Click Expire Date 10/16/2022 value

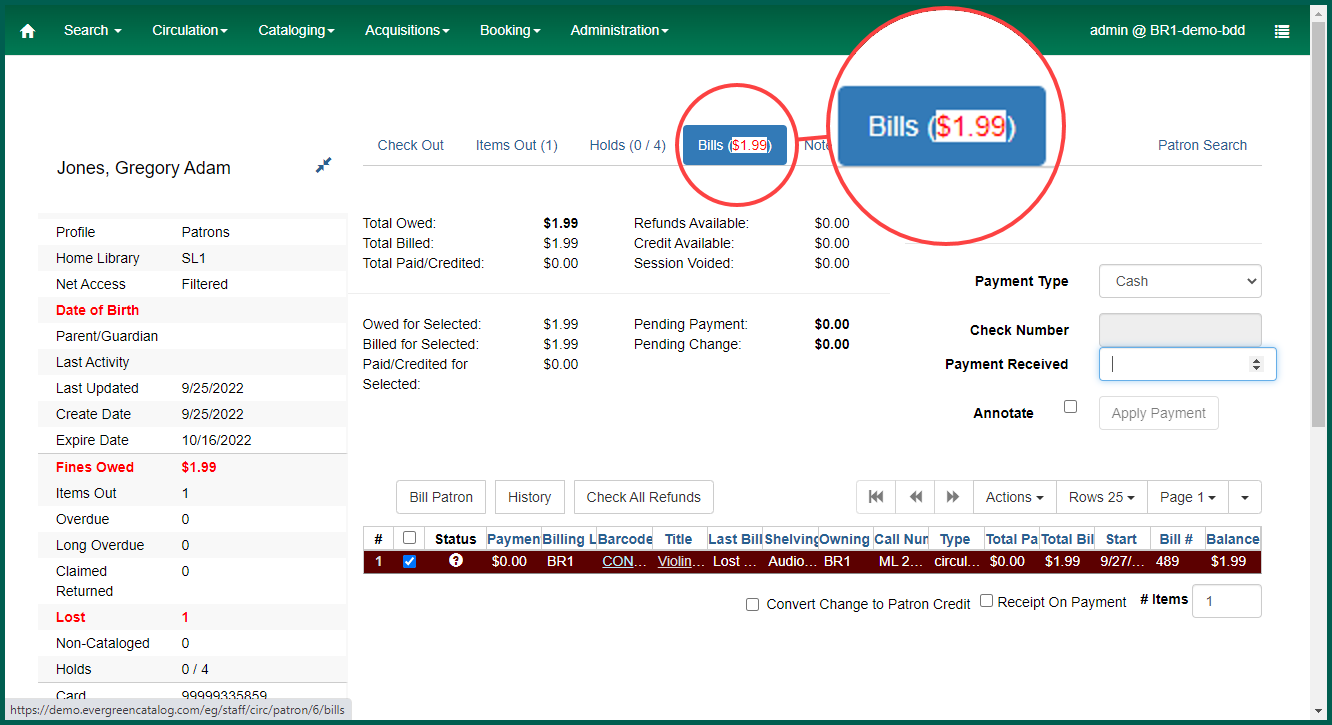pyautogui.click(x=217, y=440)
